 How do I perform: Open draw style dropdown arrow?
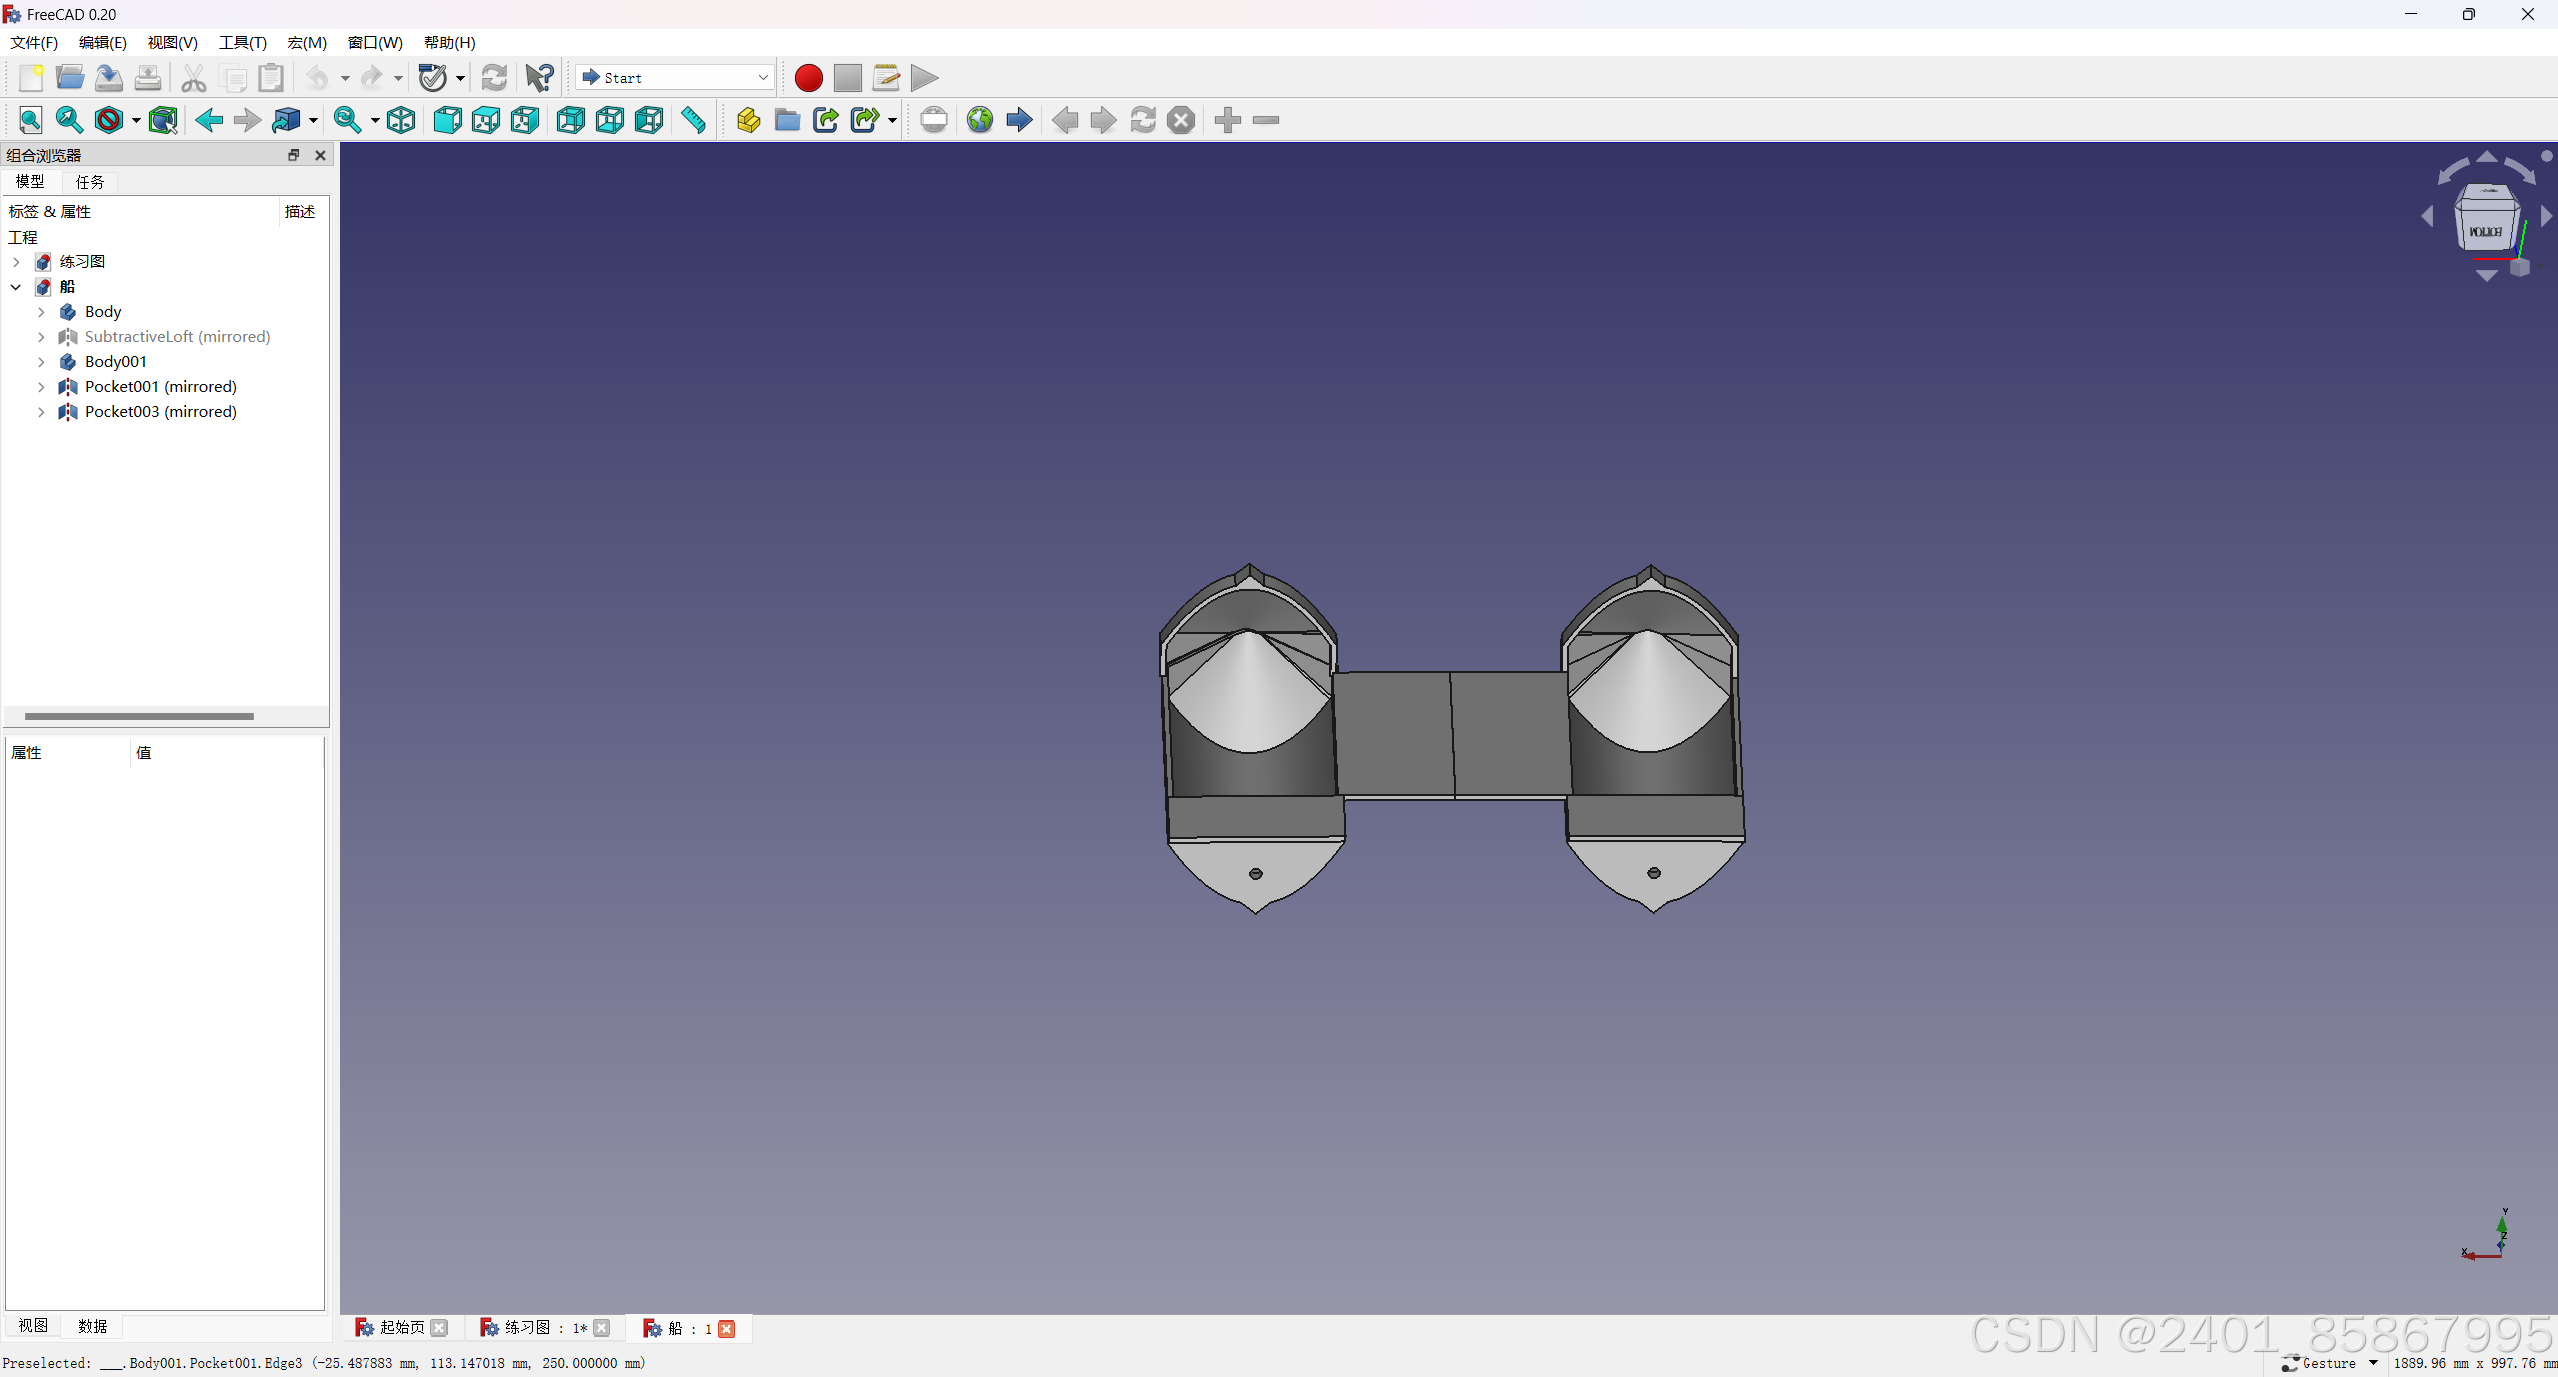[136, 120]
